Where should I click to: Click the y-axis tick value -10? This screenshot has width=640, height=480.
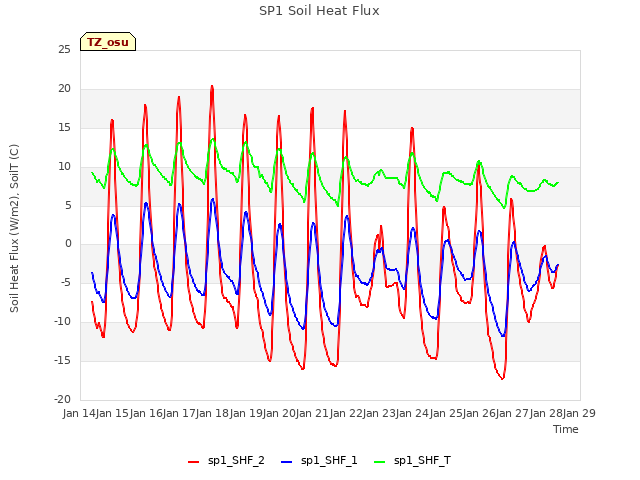coord(62,322)
